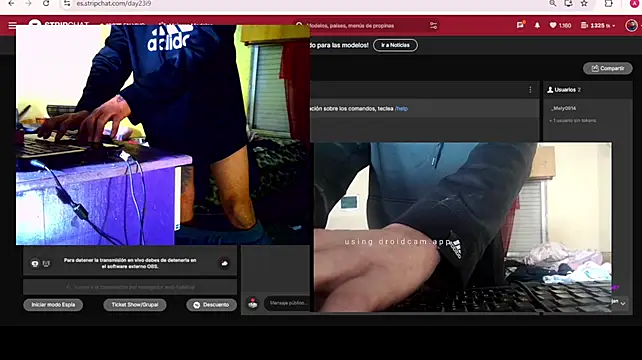The height and width of the screenshot is (360, 642).
Task: Click the Ir a Noticias button
Action: click(395, 45)
